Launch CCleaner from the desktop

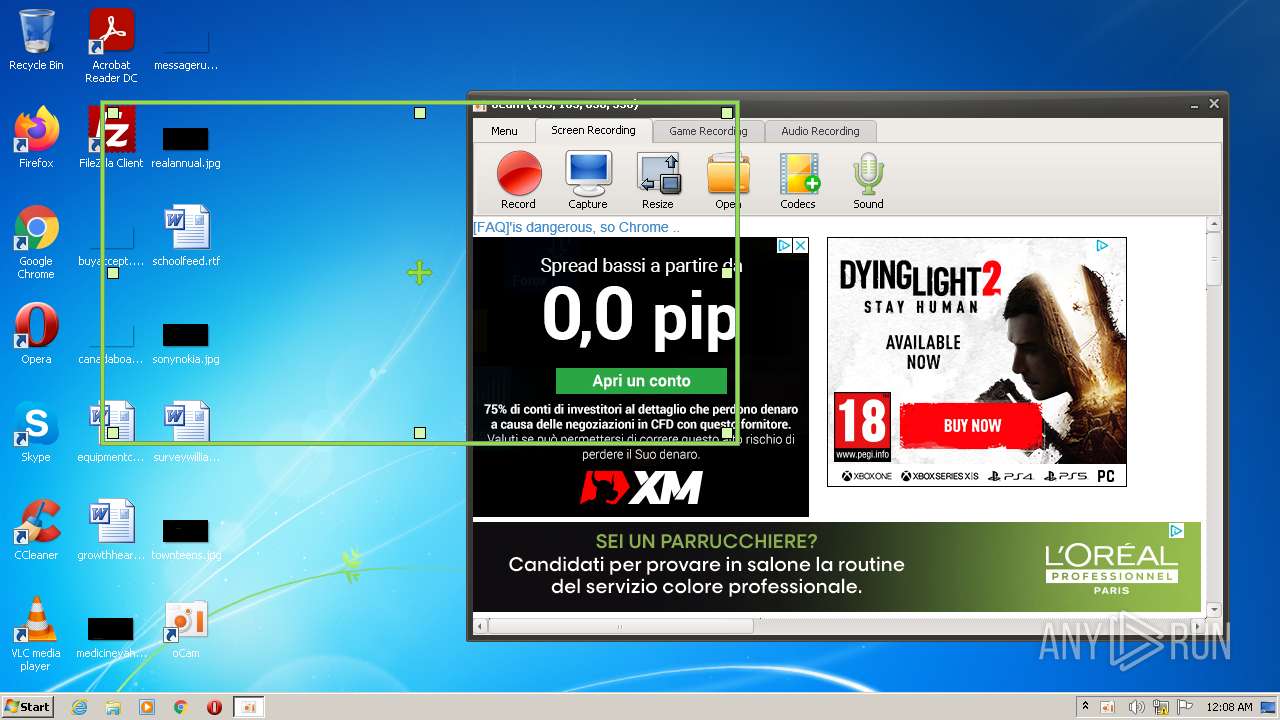click(36, 531)
